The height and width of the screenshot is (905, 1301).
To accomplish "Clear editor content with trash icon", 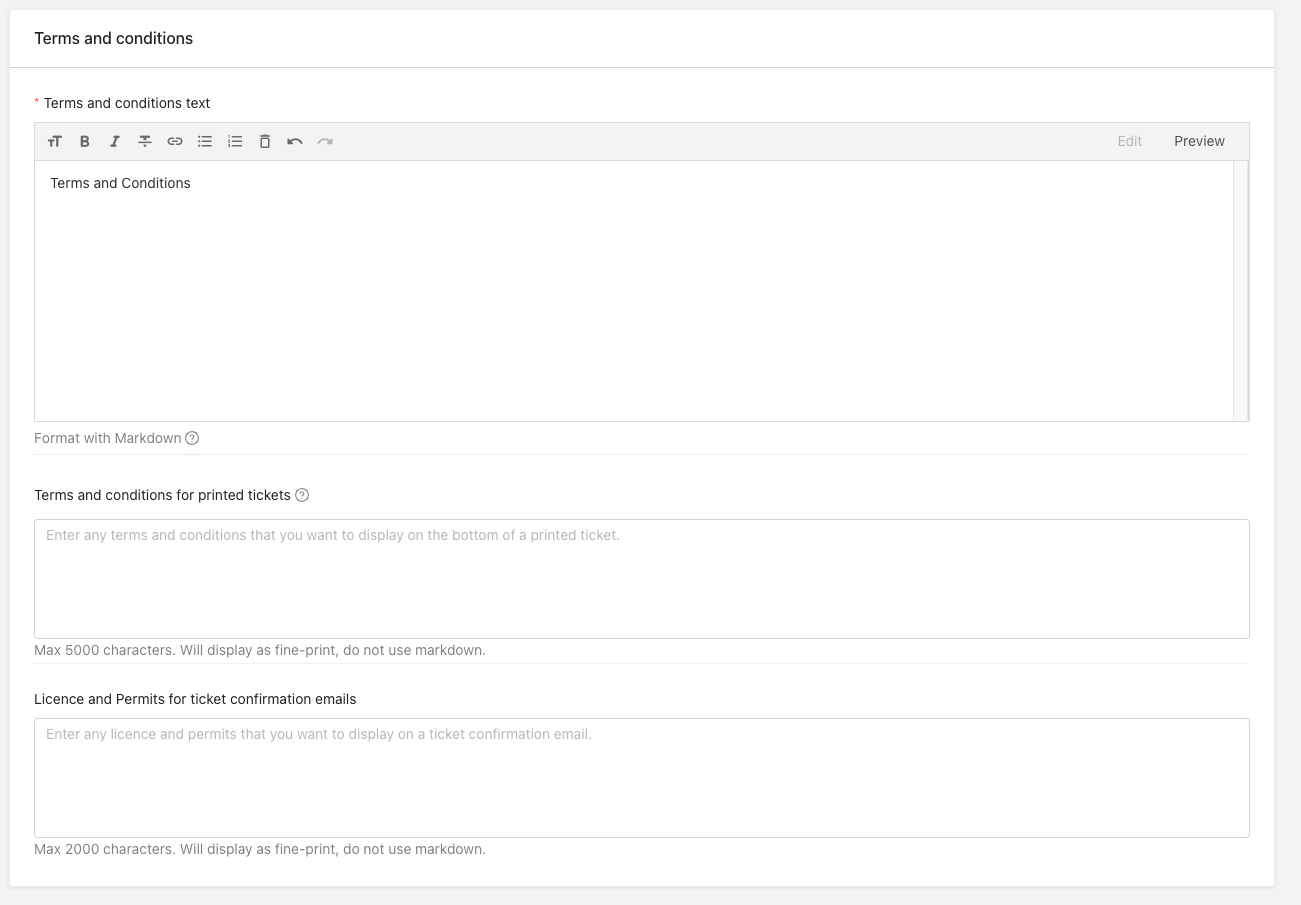I will coord(265,142).
